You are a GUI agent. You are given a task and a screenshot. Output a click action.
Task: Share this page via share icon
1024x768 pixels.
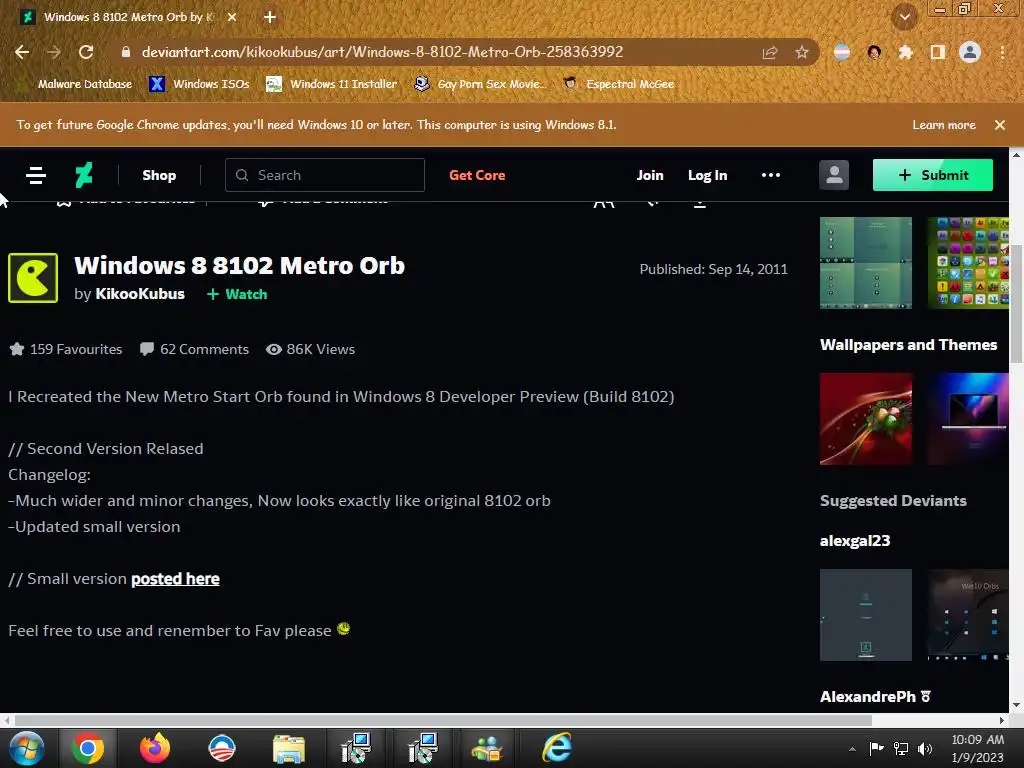[770, 52]
